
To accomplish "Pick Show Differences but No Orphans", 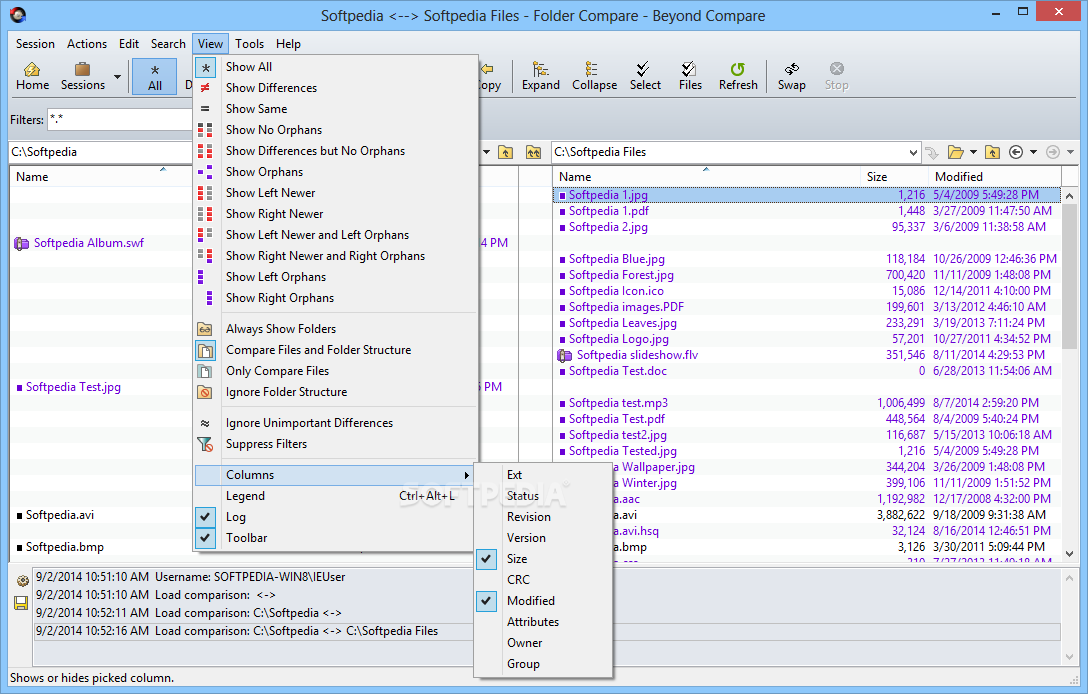I will (x=336, y=151).
